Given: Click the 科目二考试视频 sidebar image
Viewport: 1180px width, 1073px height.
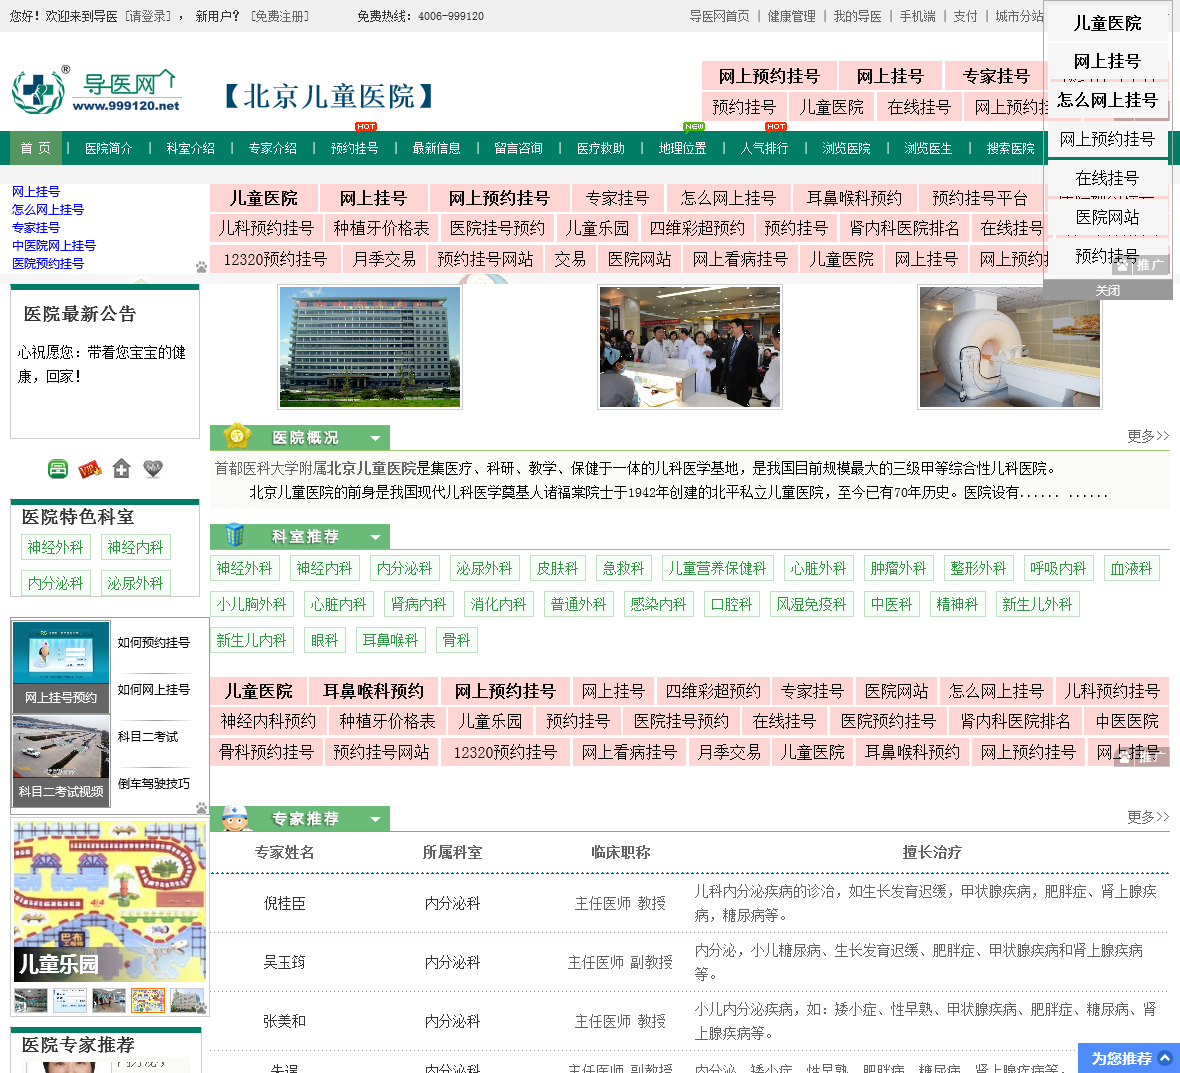Looking at the screenshot, I should (61, 761).
